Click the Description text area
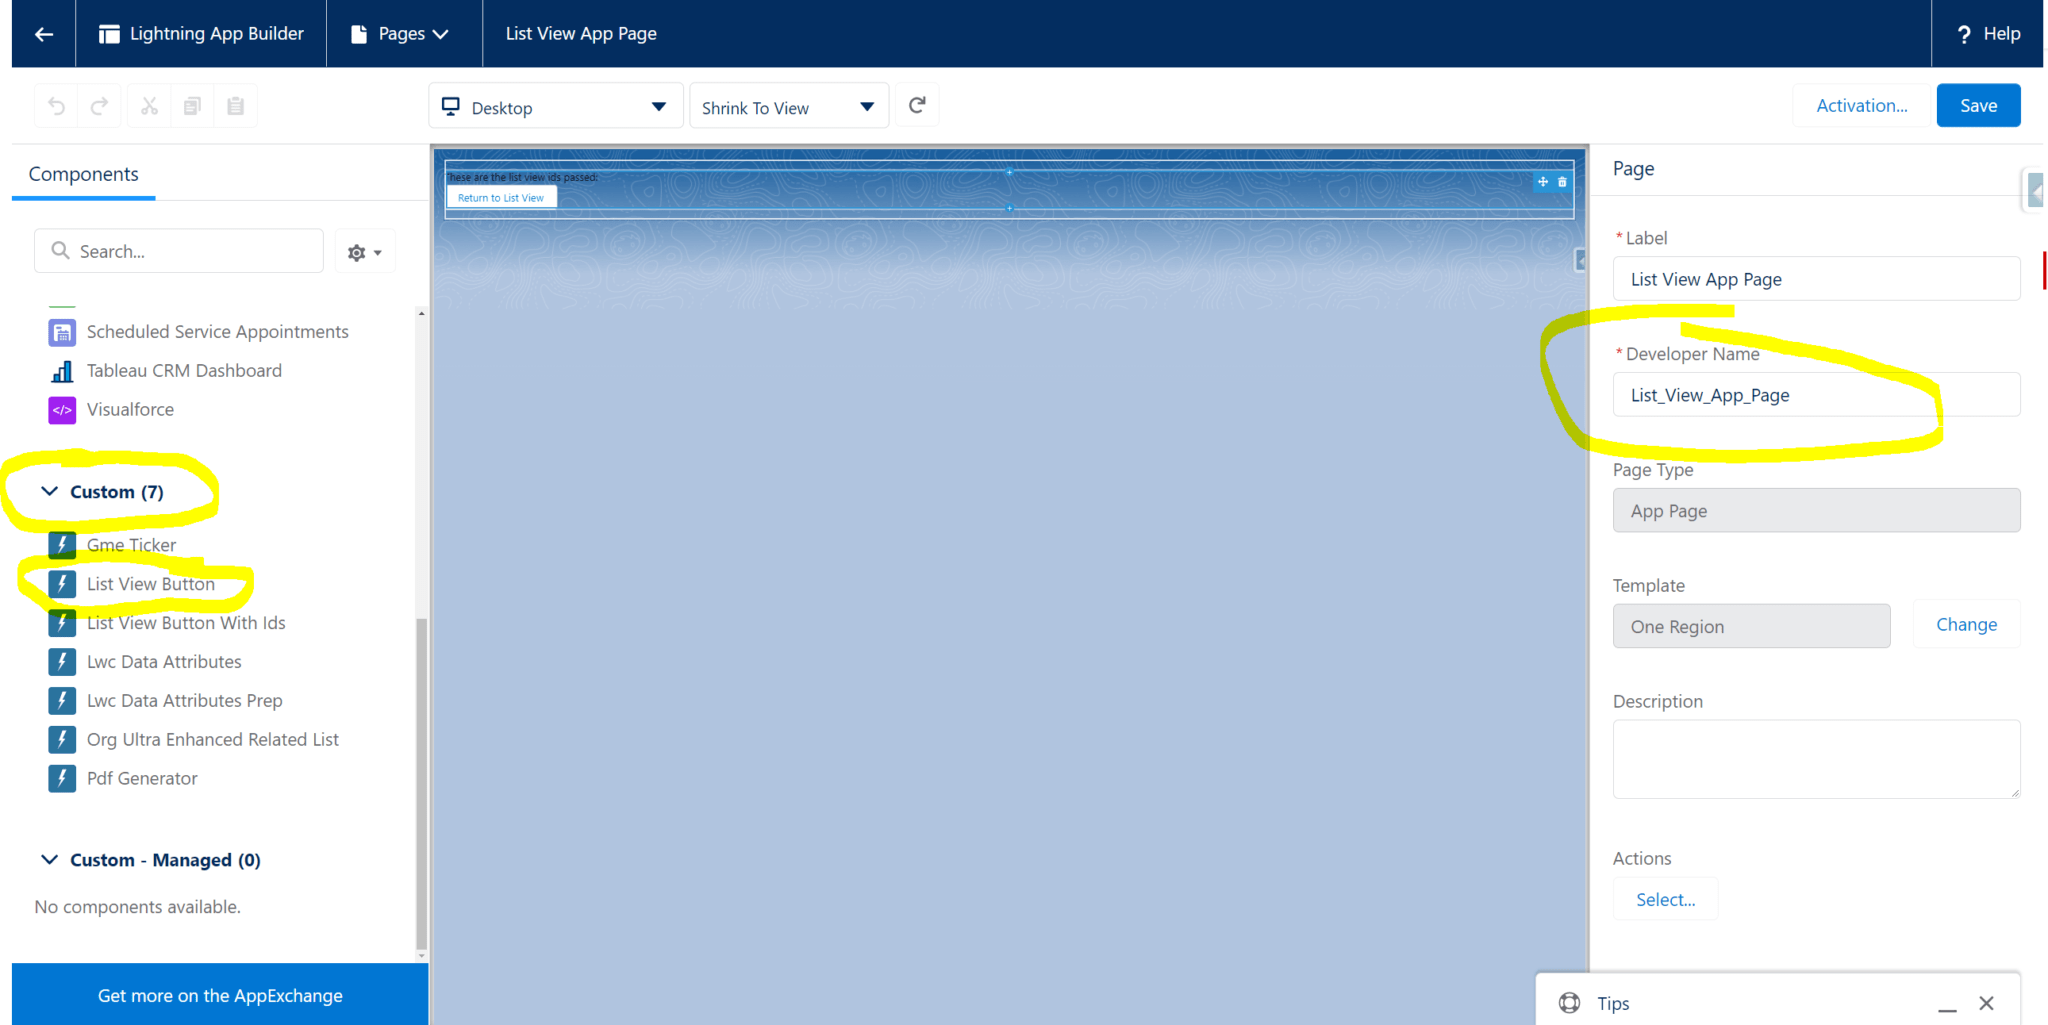 (x=1816, y=759)
